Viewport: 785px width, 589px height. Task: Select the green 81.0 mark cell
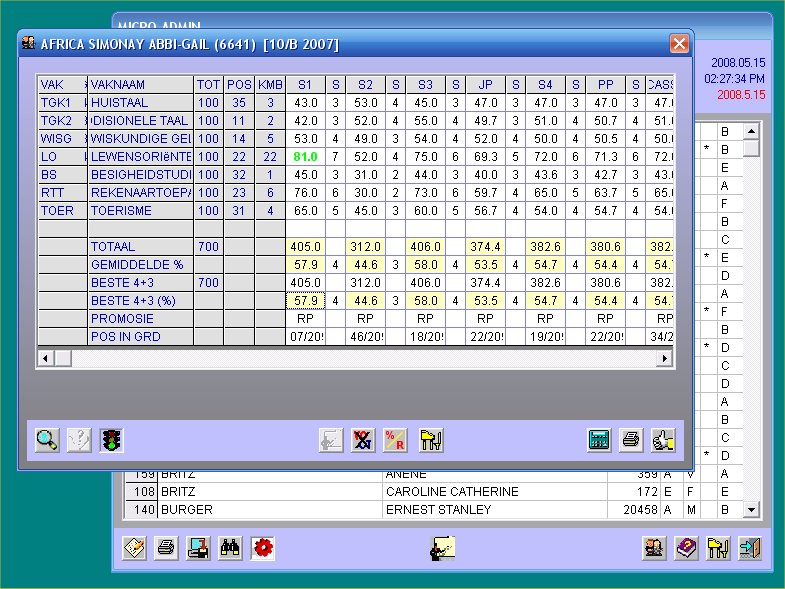pyautogui.click(x=305, y=157)
